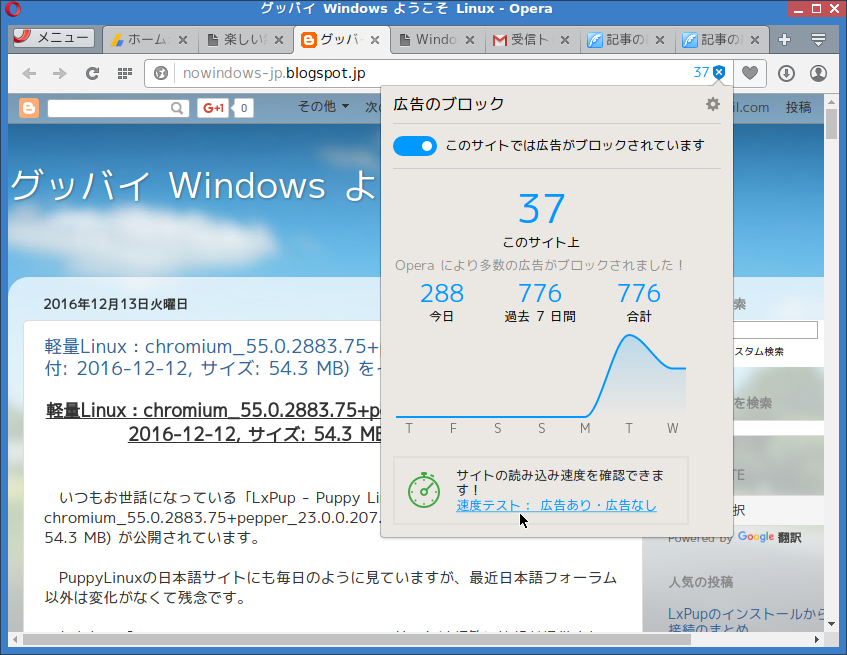
Task: Open the tab list menu icon
Action: point(818,39)
